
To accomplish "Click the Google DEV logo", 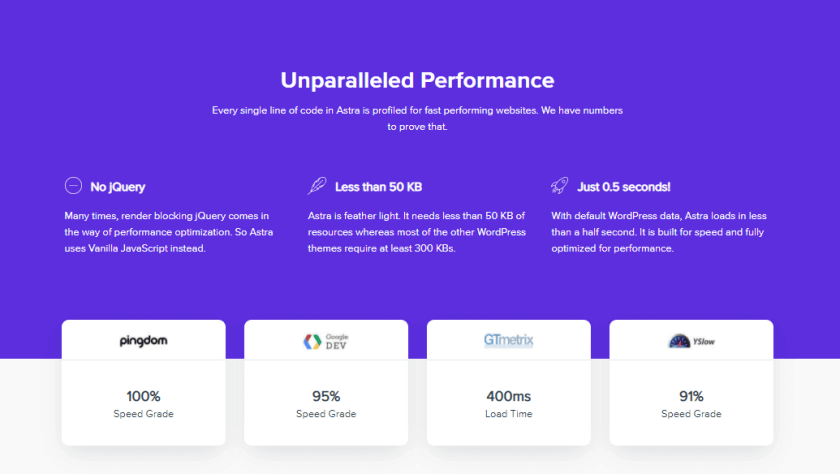I will [x=326, y=341].
